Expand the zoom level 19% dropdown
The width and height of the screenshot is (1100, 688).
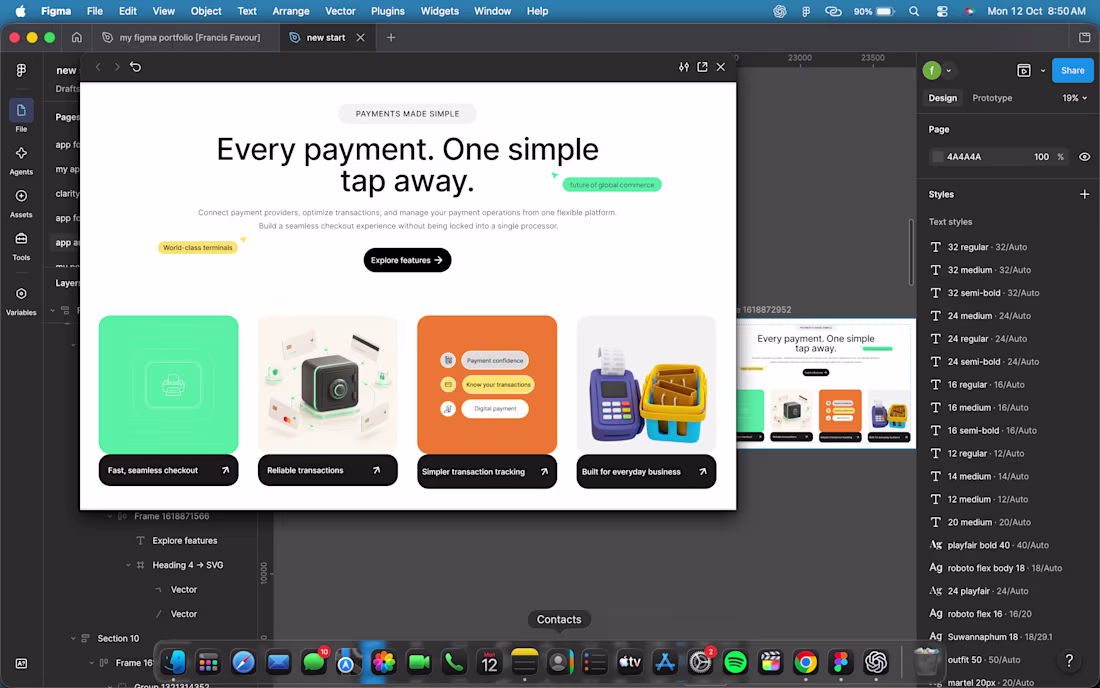(x=1075, y=98)
